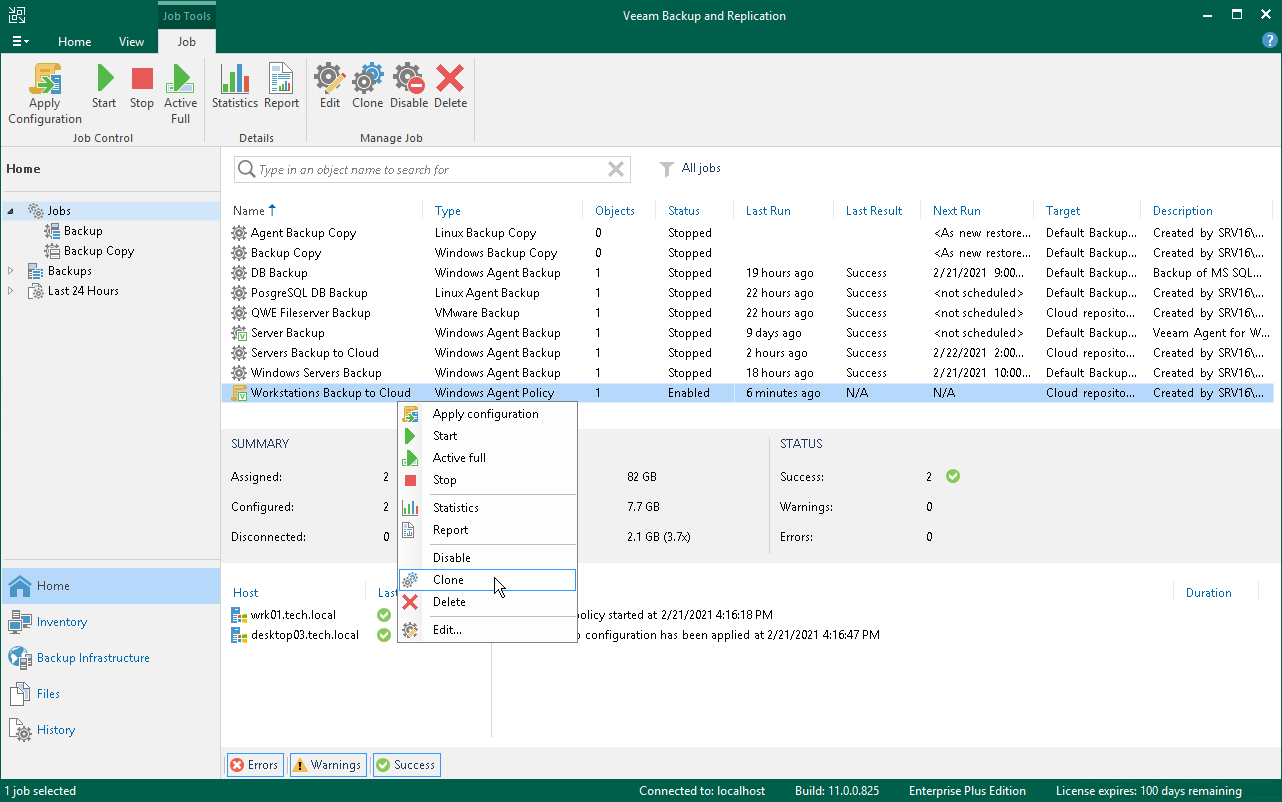Open the Backup Infrastructure view
The image size is (1282, 802).
92,658
